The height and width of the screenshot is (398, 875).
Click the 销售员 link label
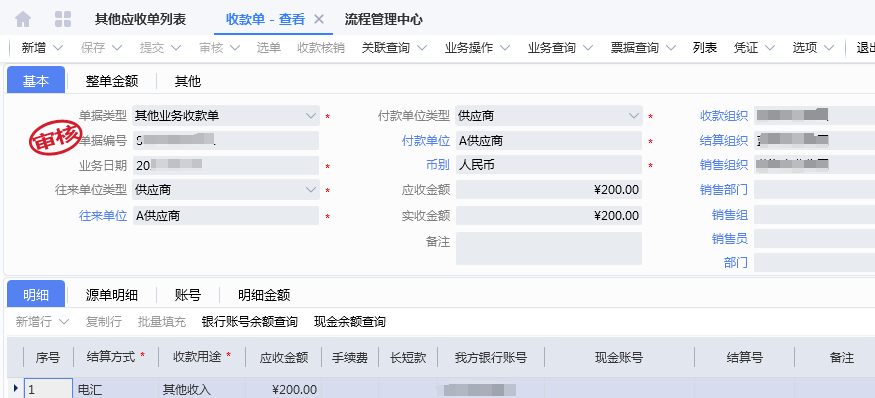[730, 239]
